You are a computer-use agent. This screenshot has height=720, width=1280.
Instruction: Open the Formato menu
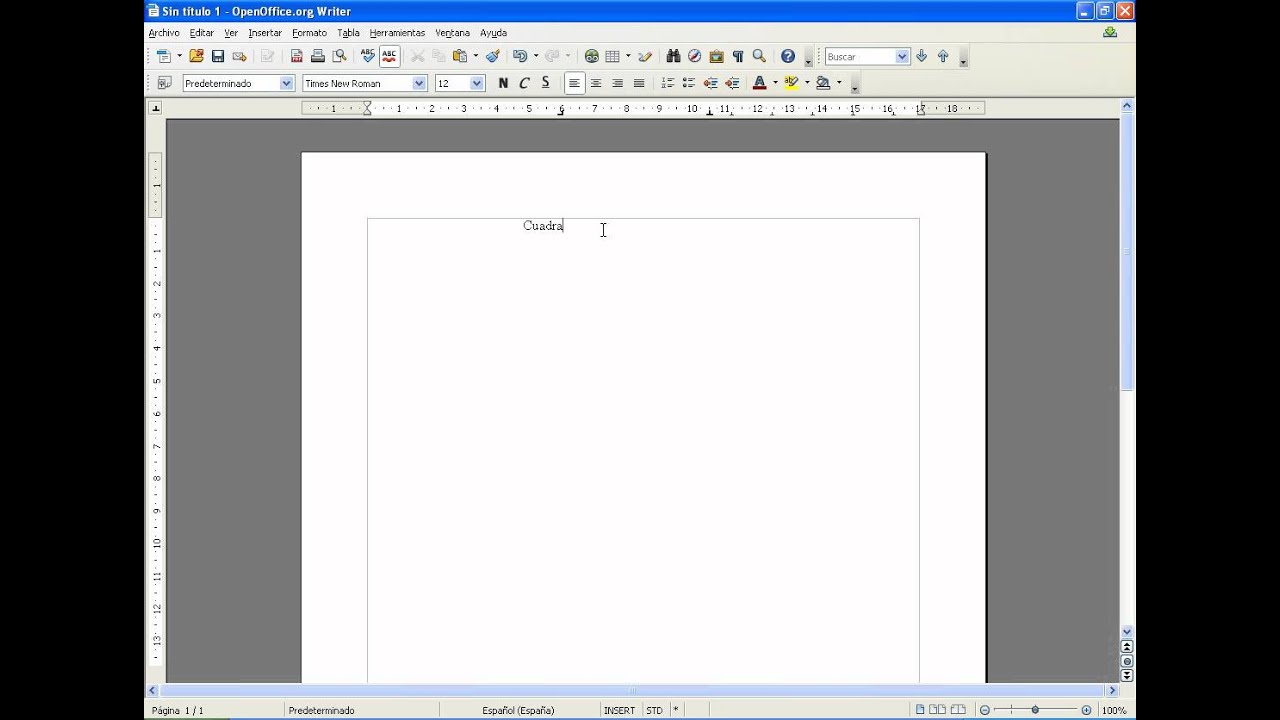[x=309, y=33]
